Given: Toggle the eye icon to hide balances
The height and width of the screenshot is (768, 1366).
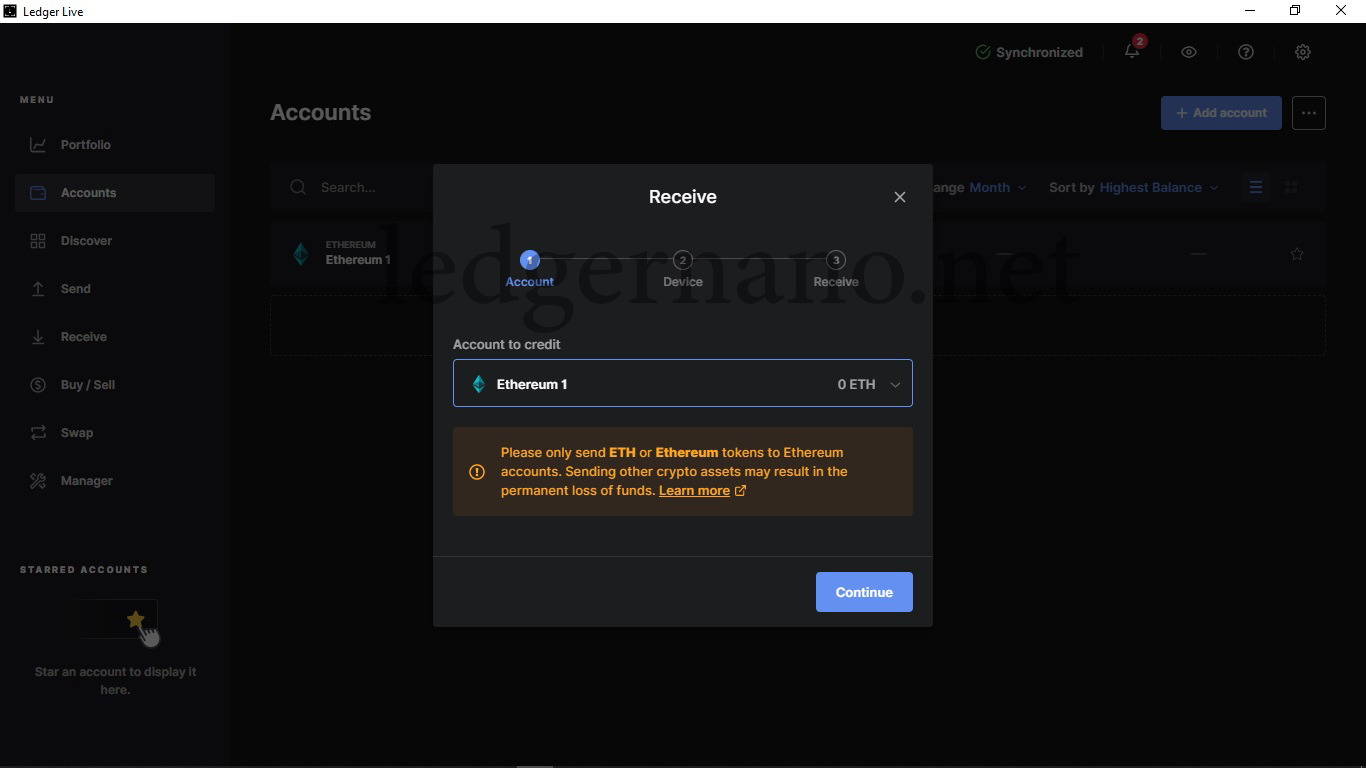Looking at the screenshot, I should (x=1189, y=52).
